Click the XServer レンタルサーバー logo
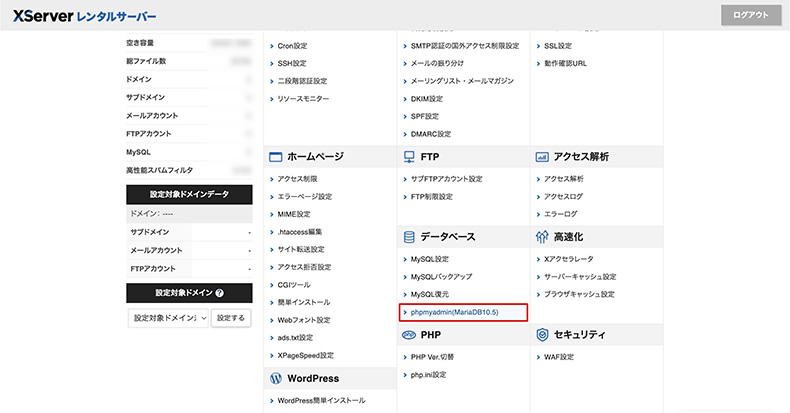Image resolution: width=790 pixels, height=413 pixels. tap(85, 16)
